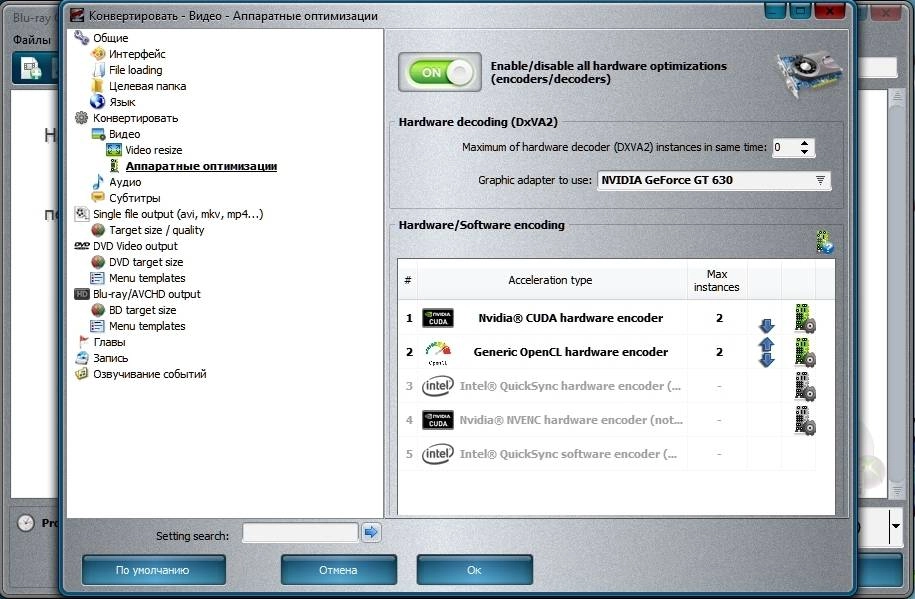The width and height of the screenshot is (915, 599).
Task: Click Max instances value for CUDA encoder
Action: click(719, 318)
